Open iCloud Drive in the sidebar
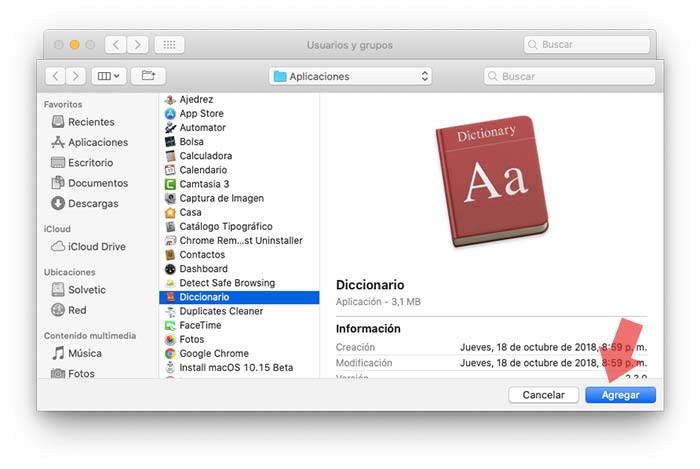Screen dimensions: 700x469 [x=88, y=246]
